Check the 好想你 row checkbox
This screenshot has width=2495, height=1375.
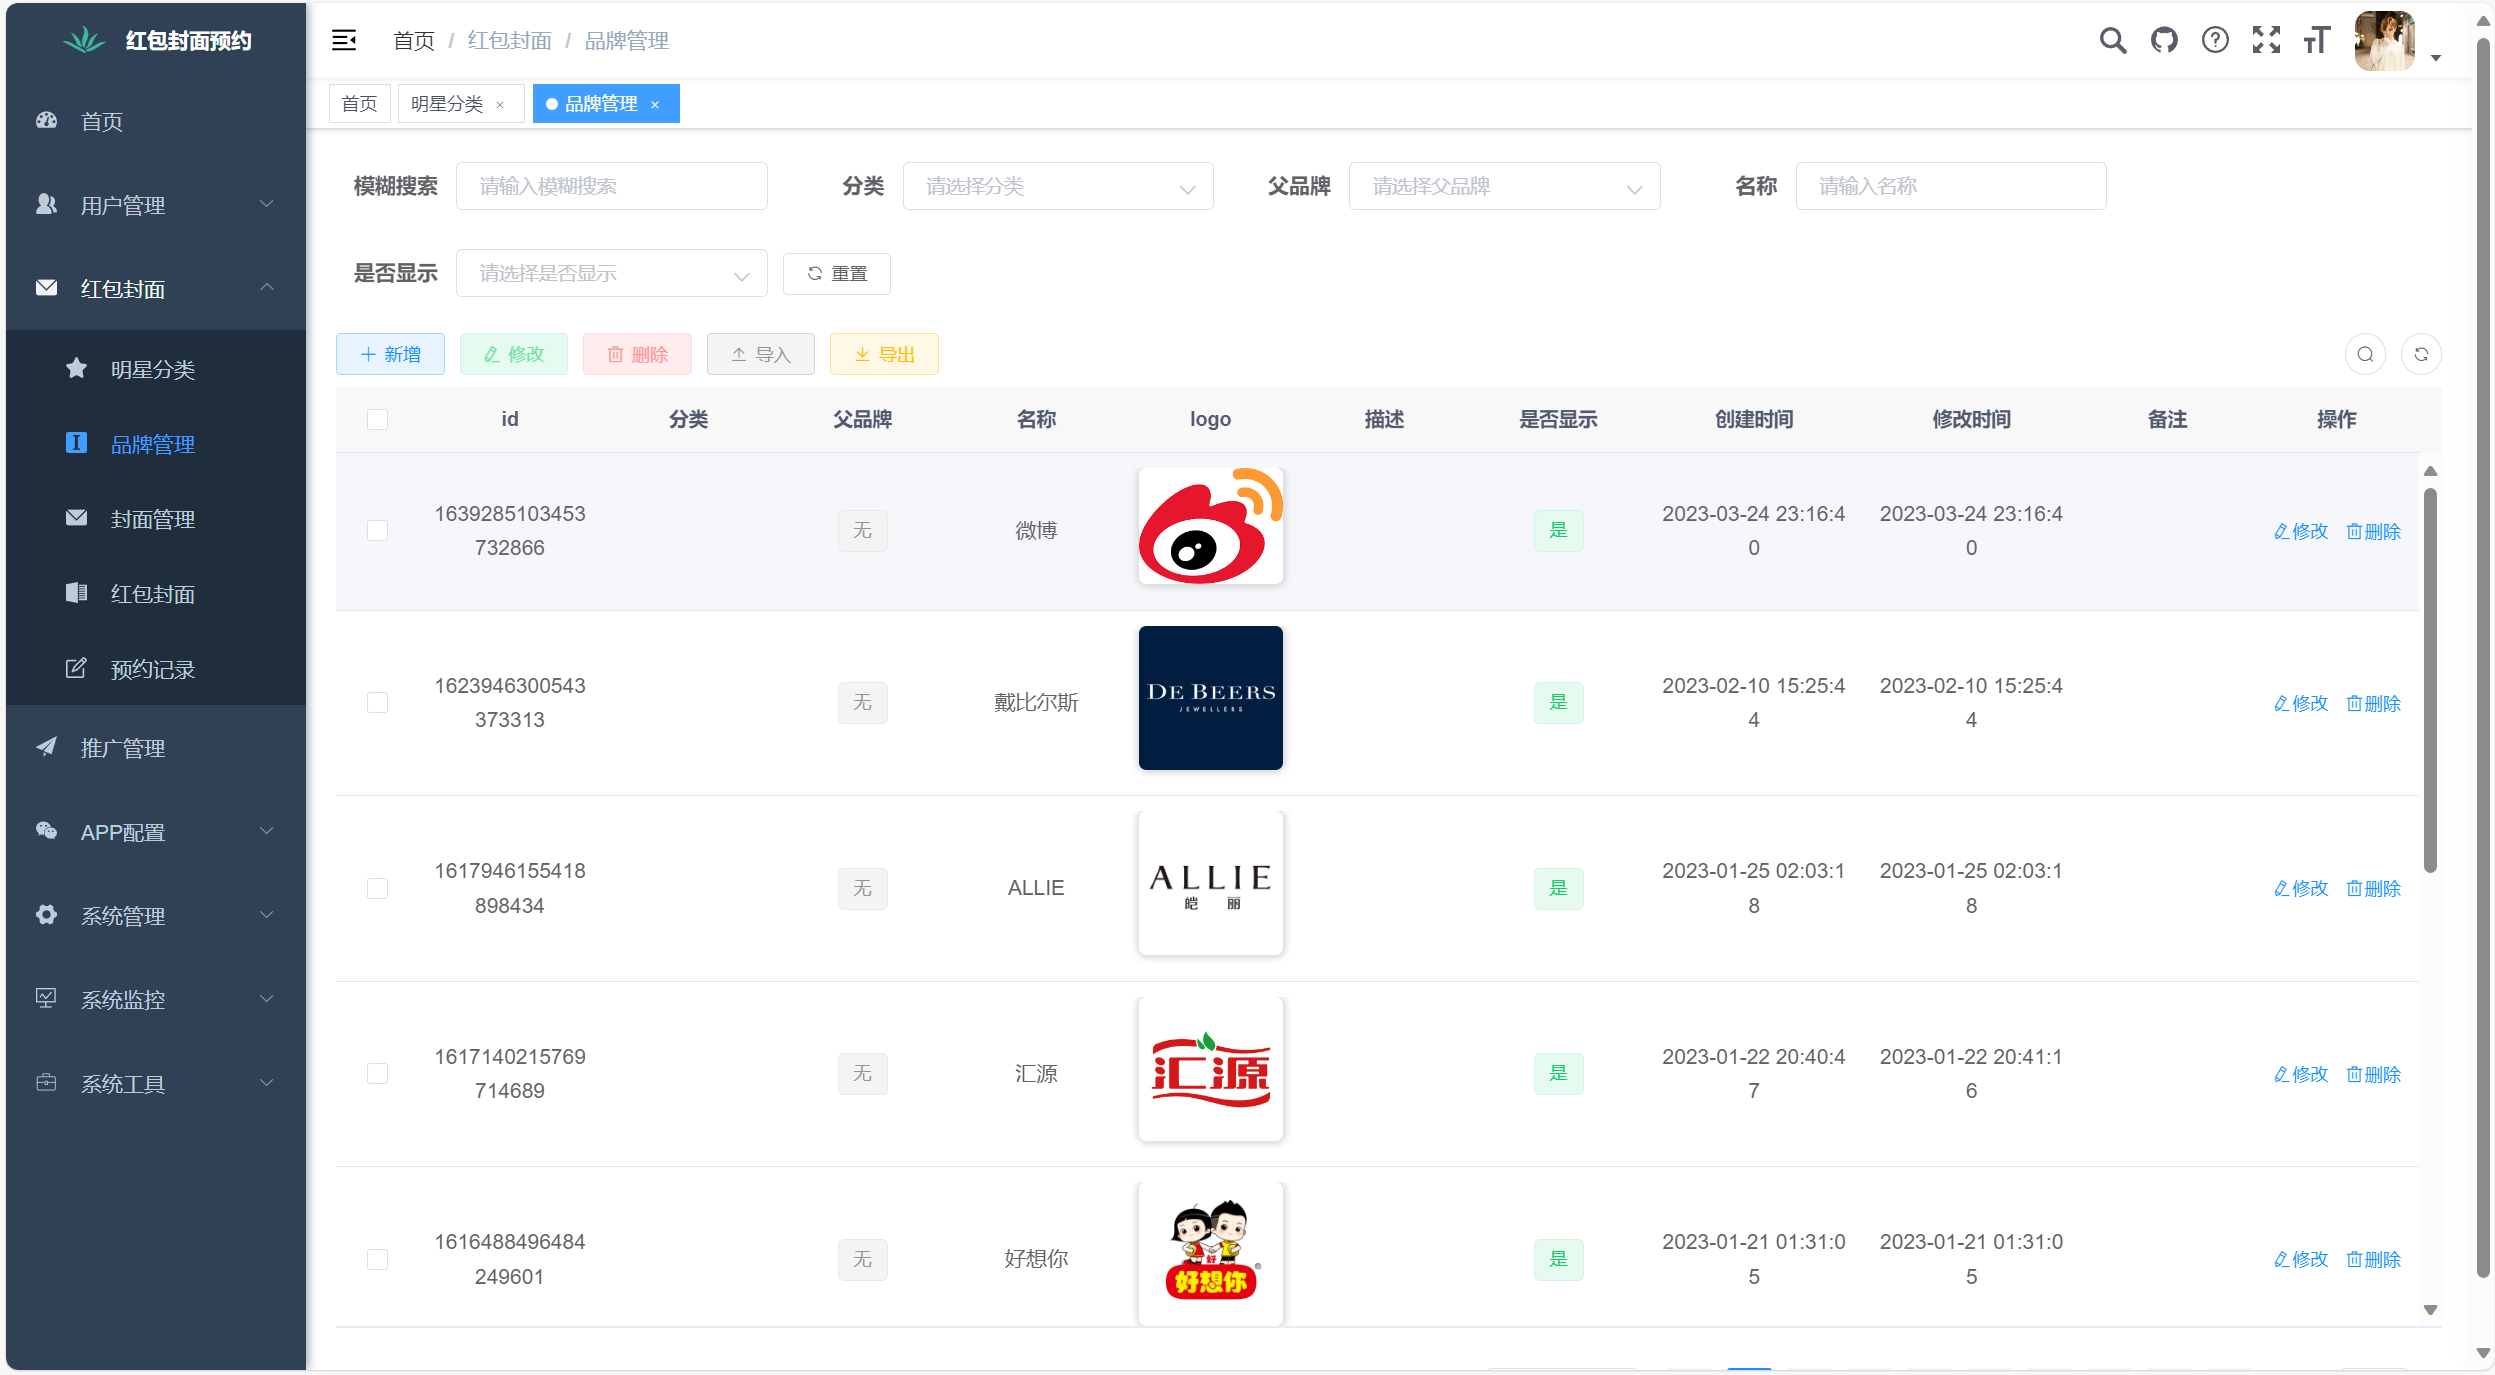click(x=377, y=1259)
